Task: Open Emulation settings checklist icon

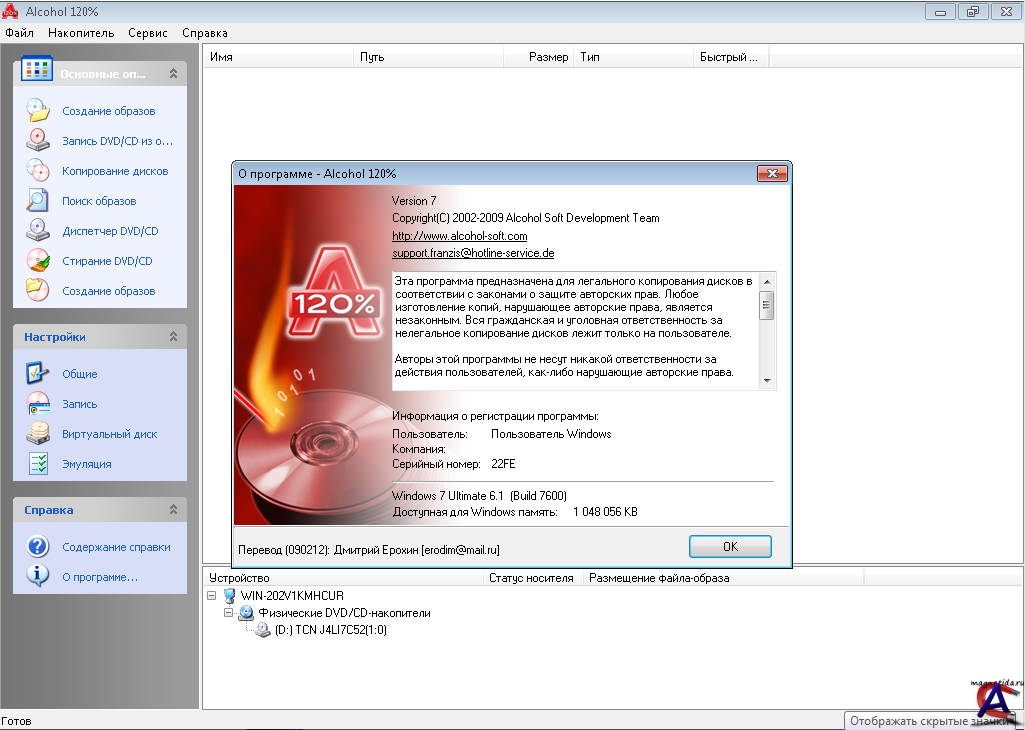Action: click(x=37, y=464)
